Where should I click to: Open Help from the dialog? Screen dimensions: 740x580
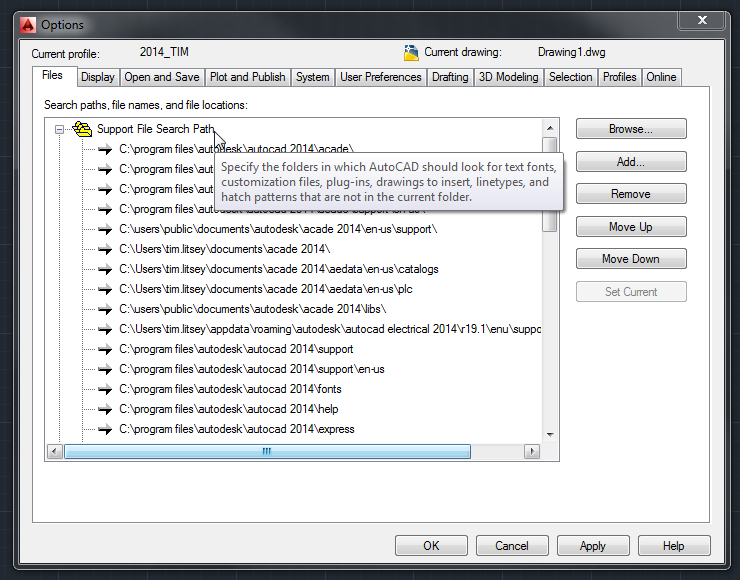coord(674,546)
